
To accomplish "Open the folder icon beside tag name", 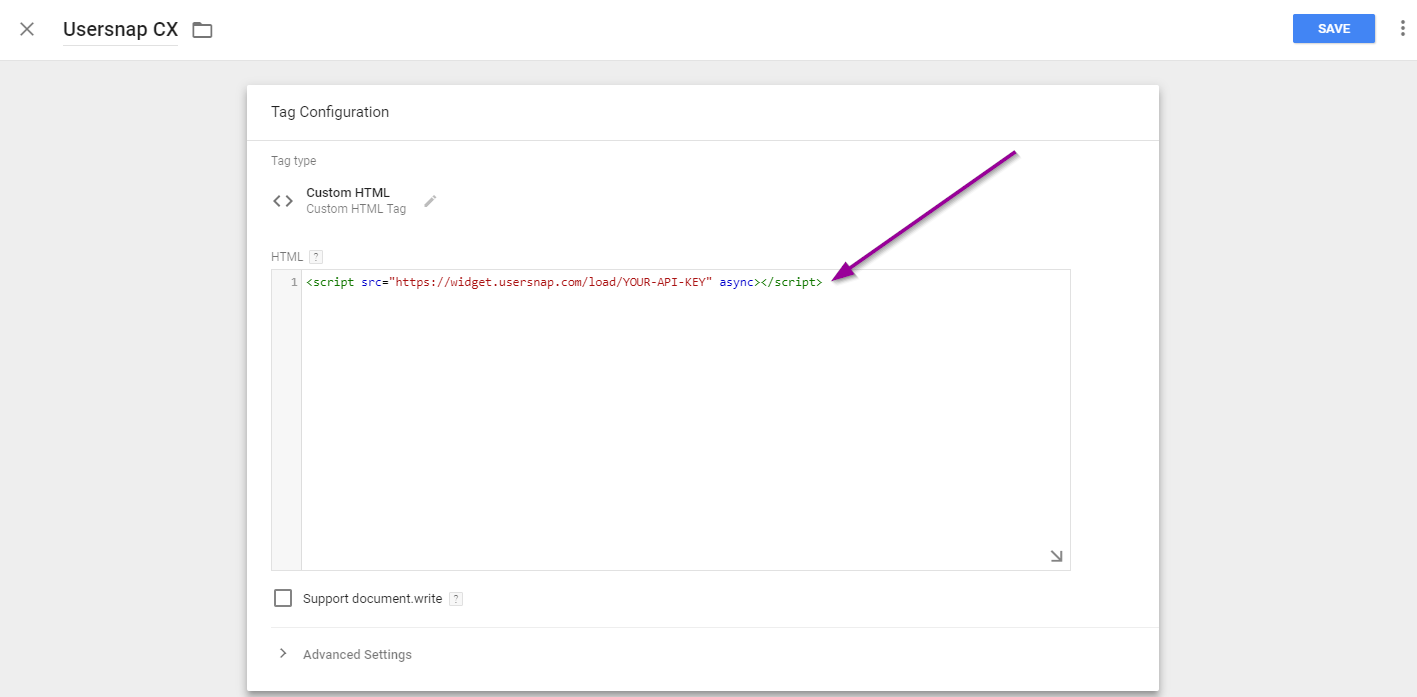I will click(x=203, y=30).
